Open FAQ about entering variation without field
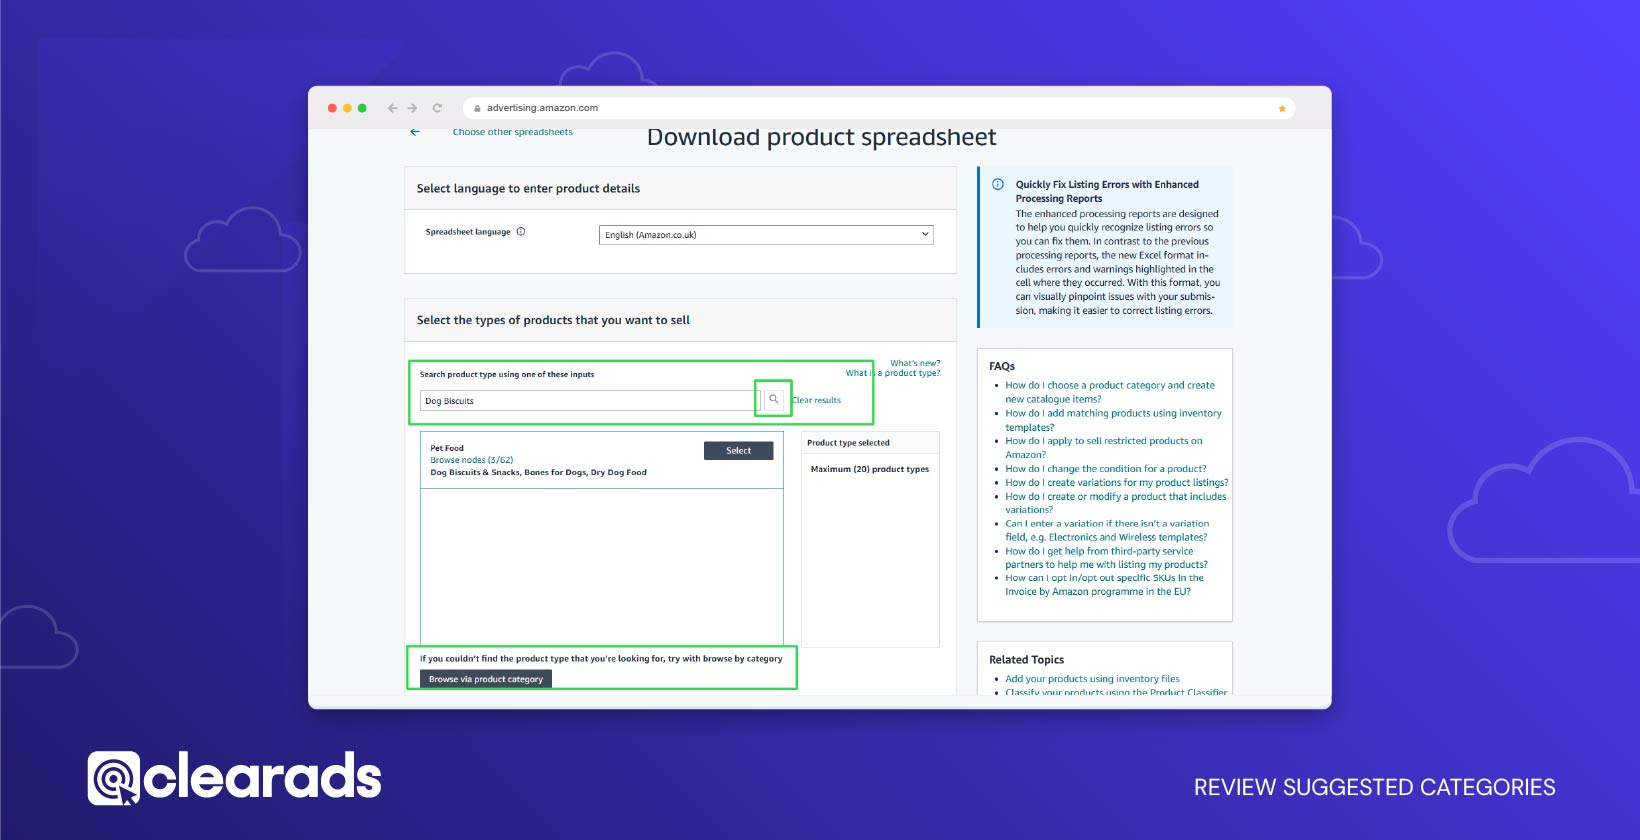 [1107, 530]
